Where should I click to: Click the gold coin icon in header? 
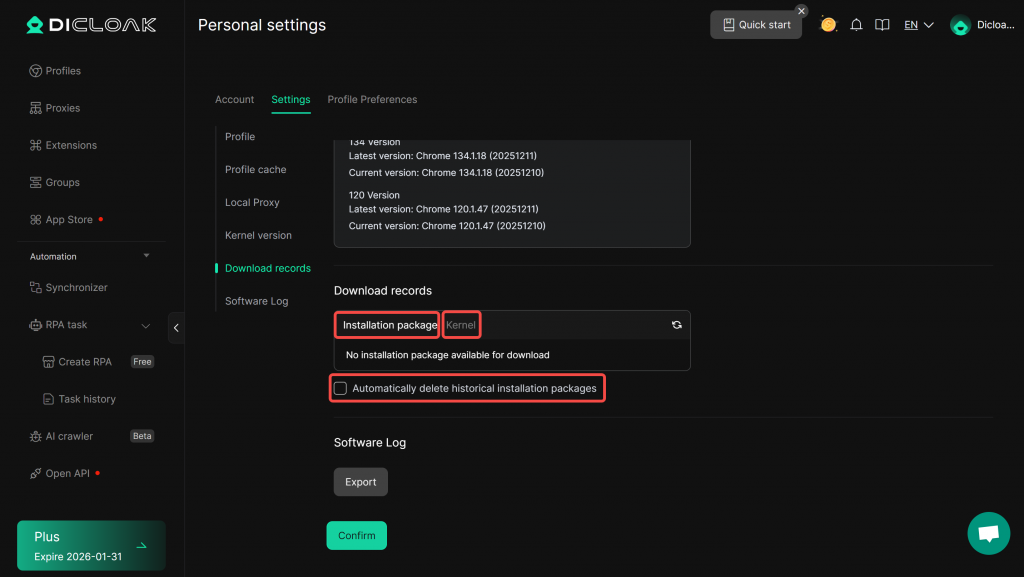click(828, 25)
